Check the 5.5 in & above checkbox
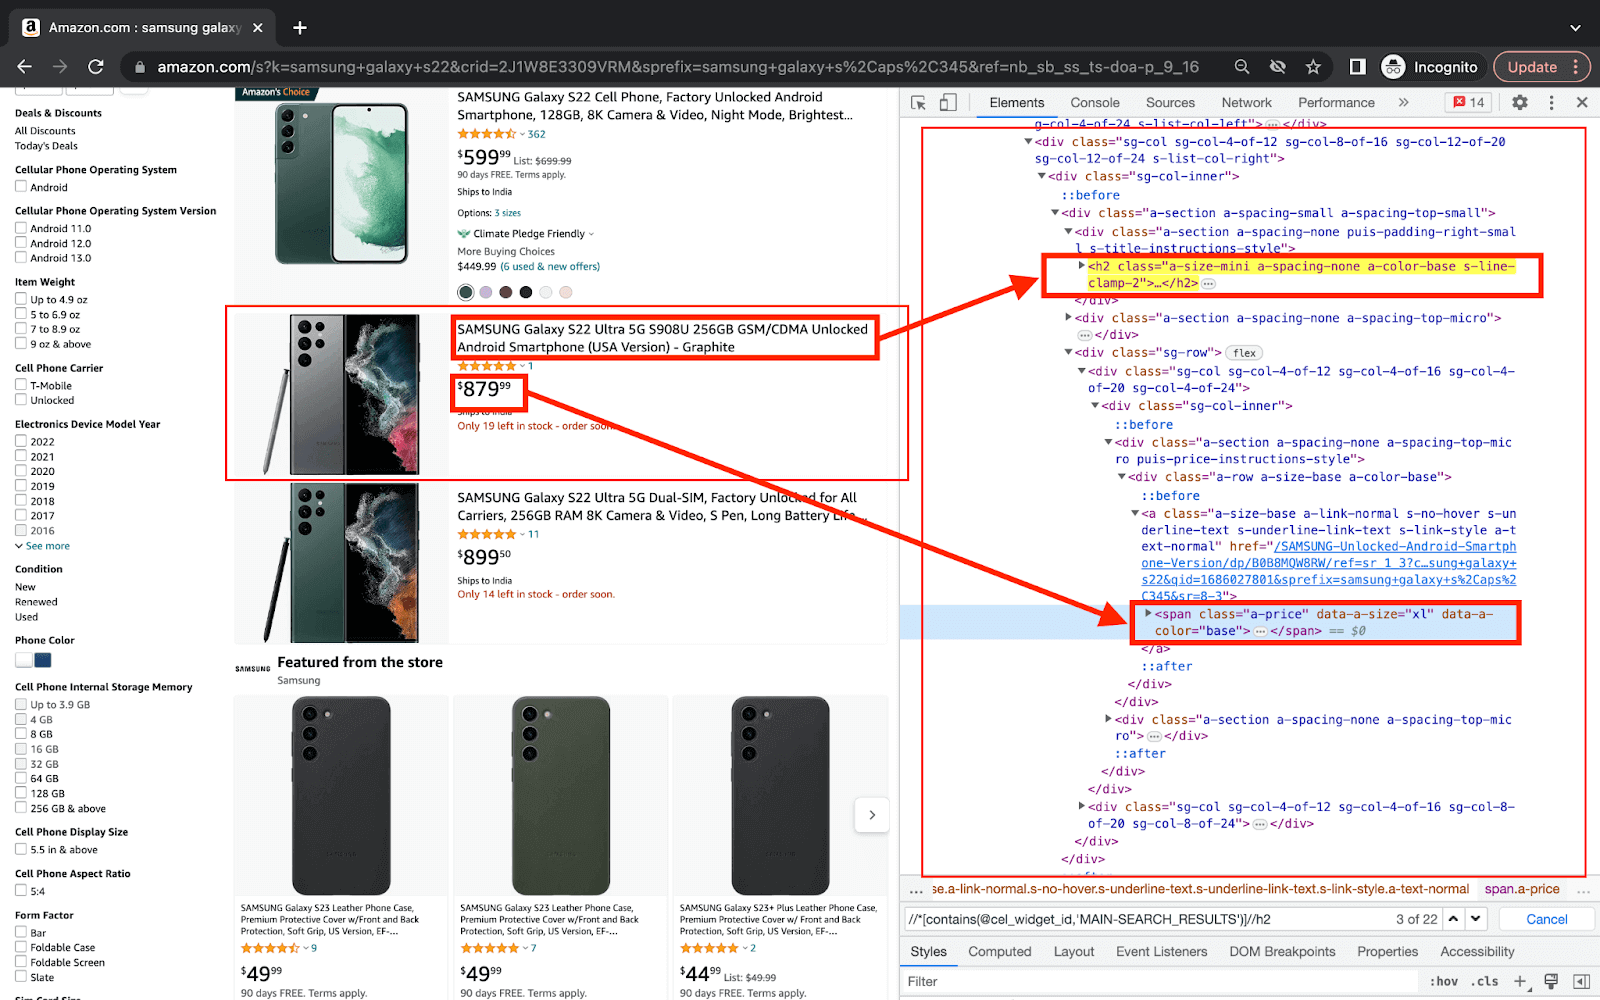Image resolution: width=1600 pixels, height=1000 pixels. 21,849
